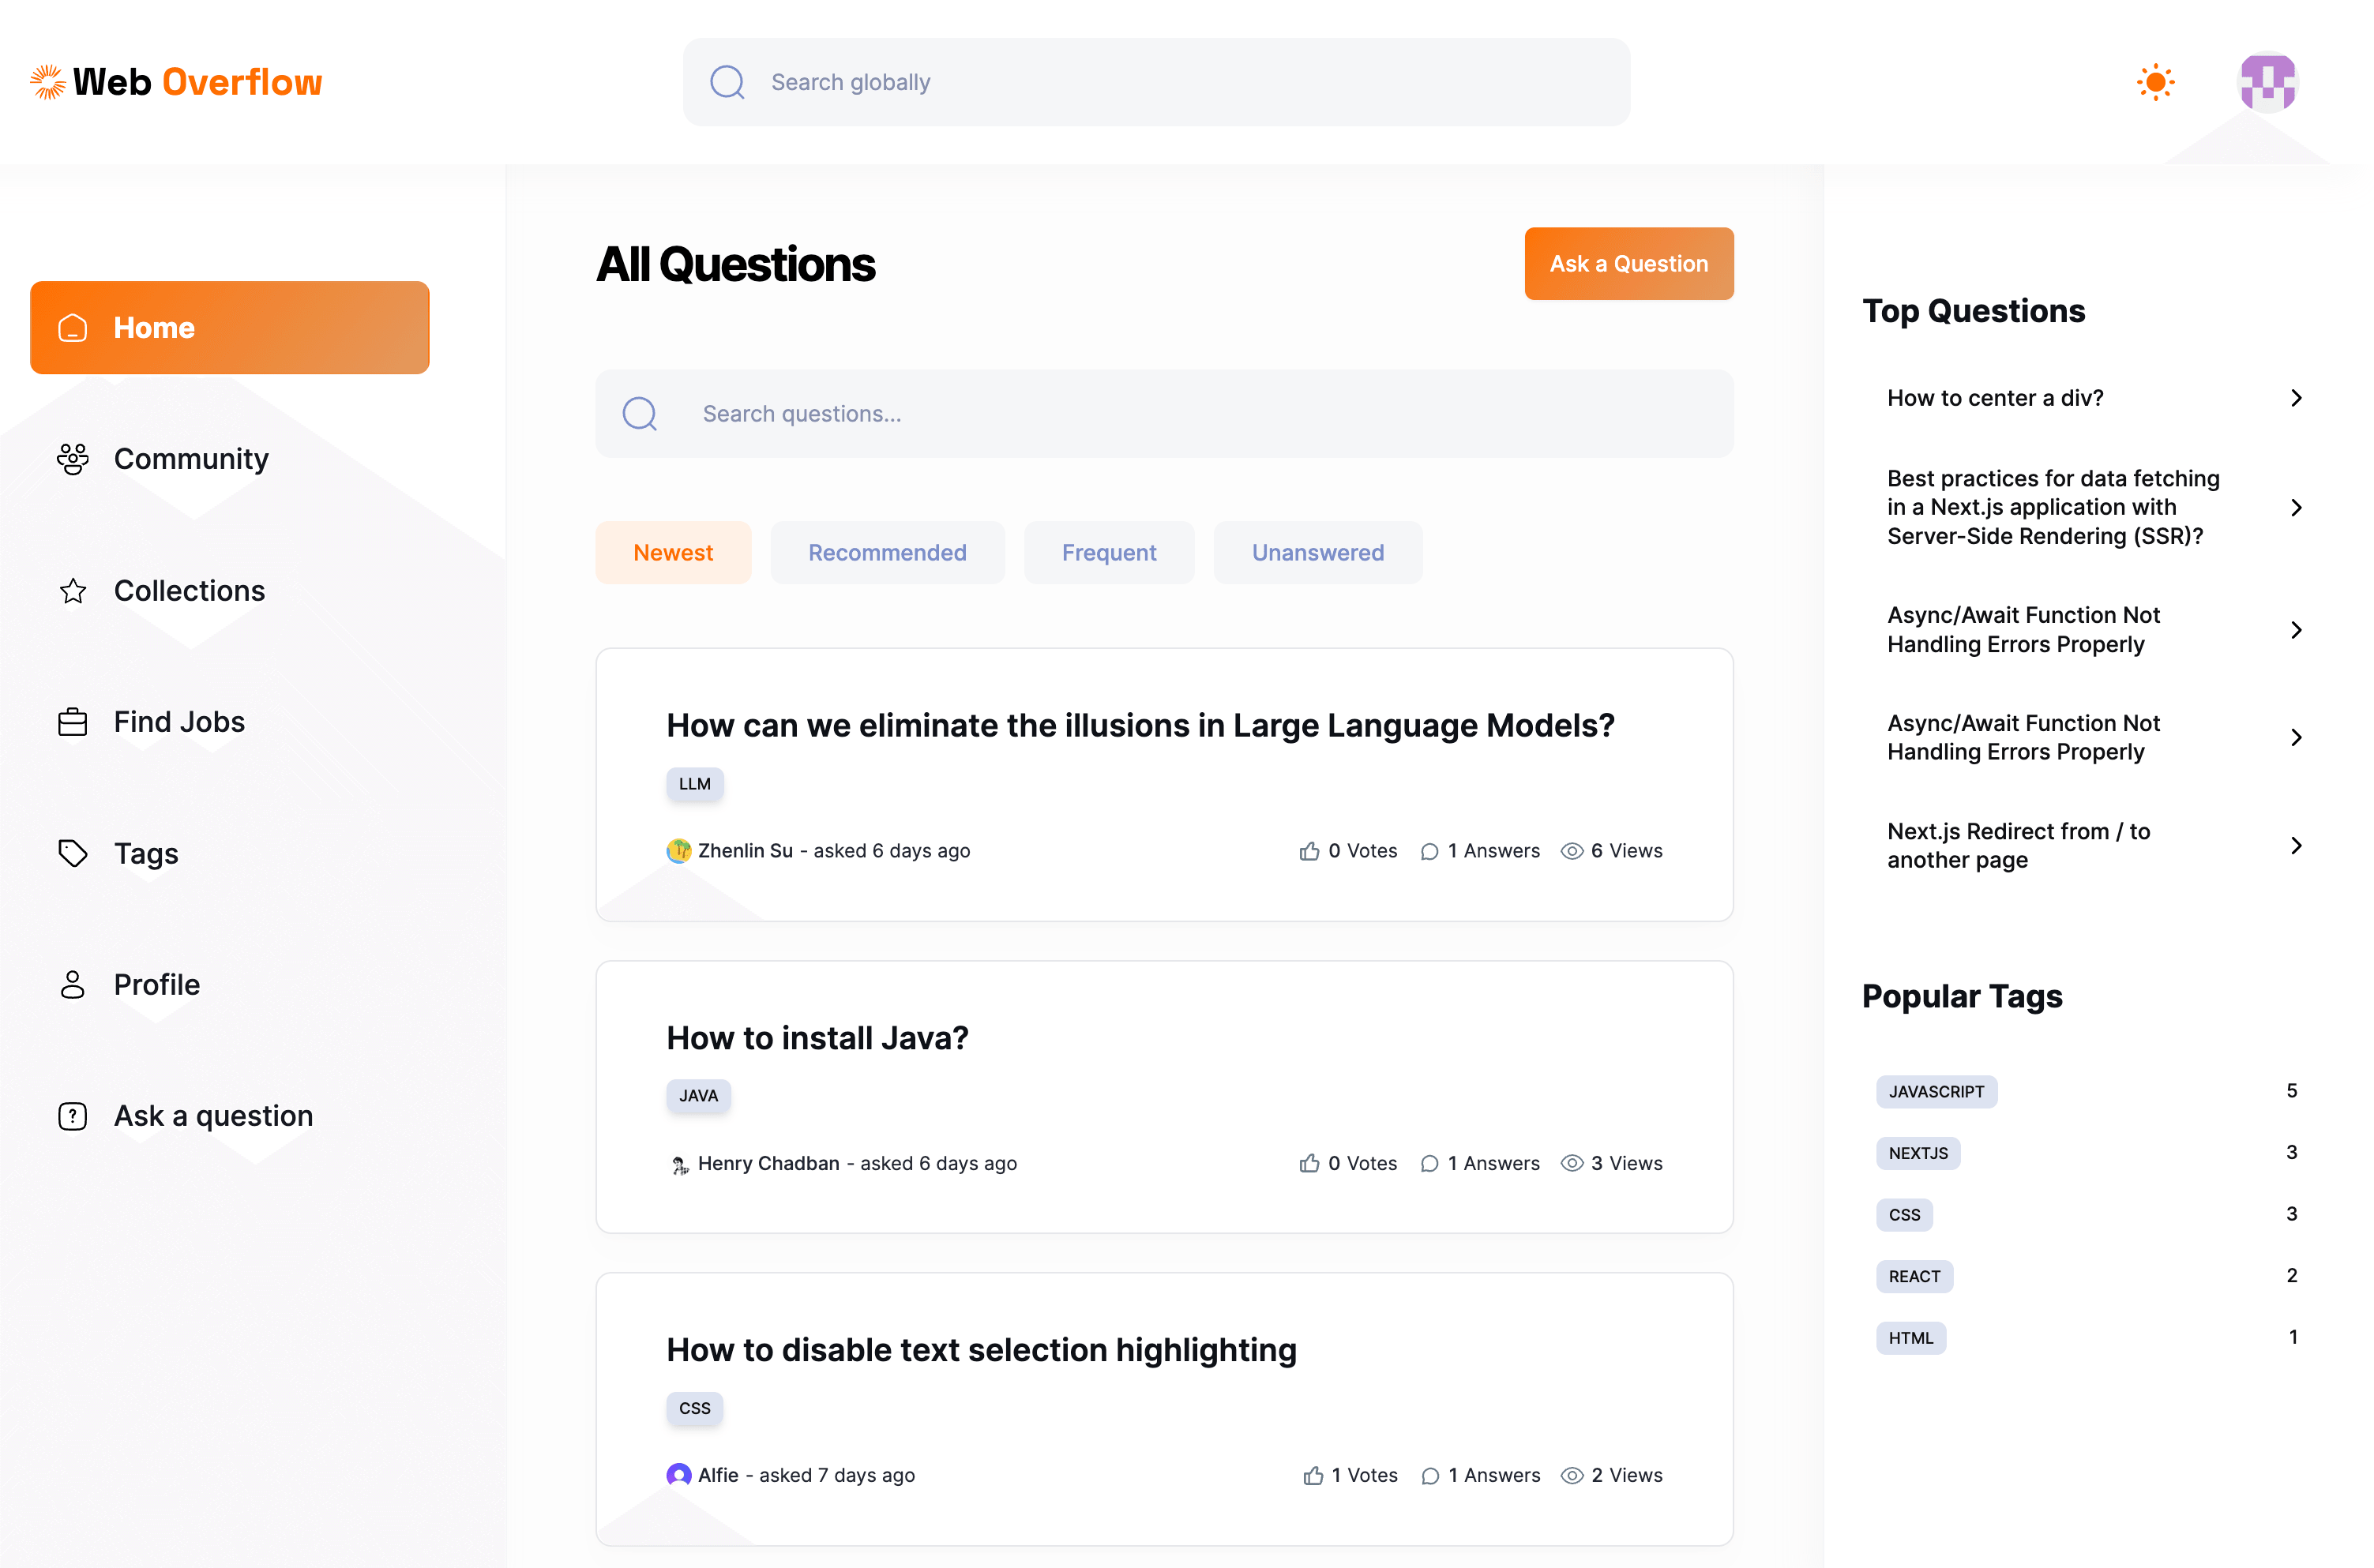Image resolution: width=2374 pixels, height=1568 pixels.
Task: Expand the 'How to center a div?' chevron
Action: pos(2296,398)
